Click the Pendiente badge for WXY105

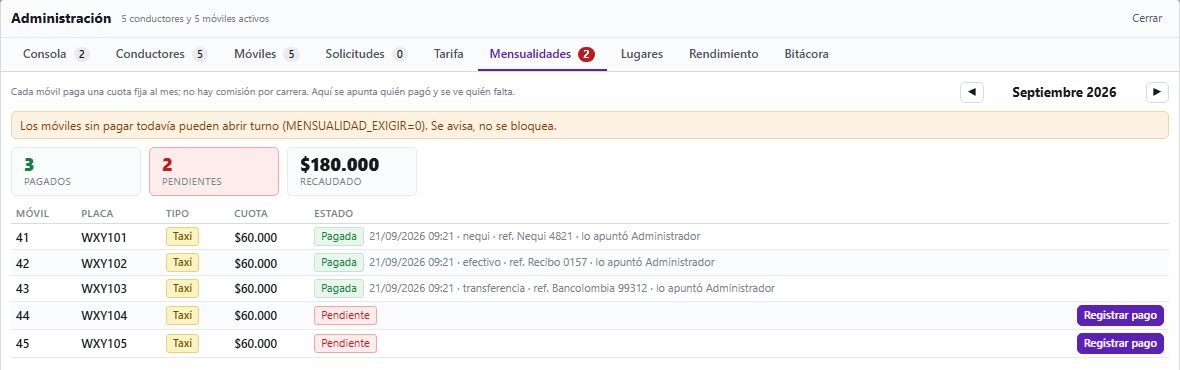[345, 344]
